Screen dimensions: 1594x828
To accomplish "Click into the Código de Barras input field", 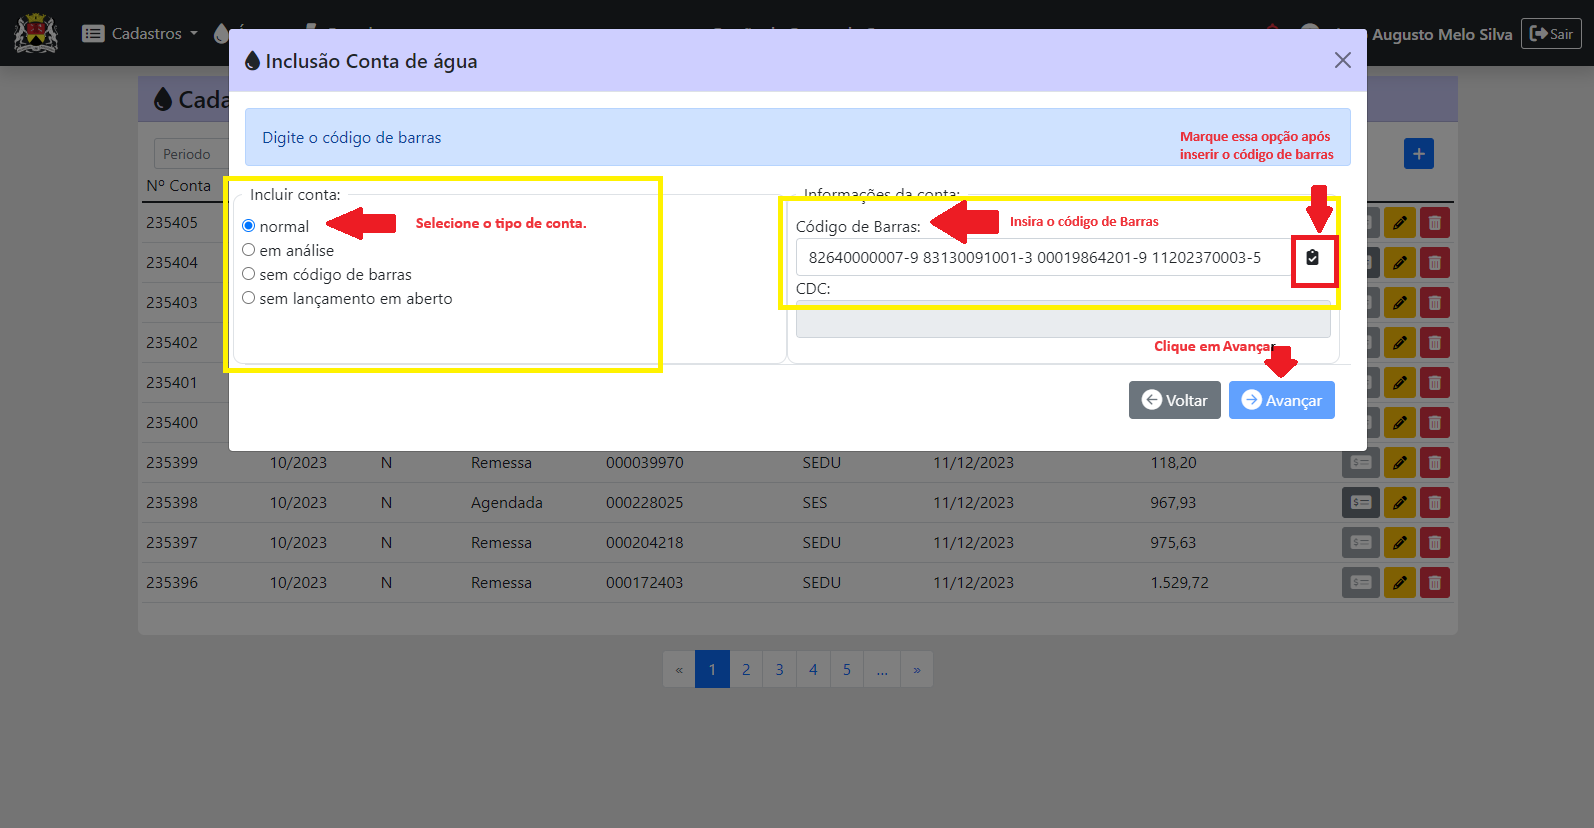I will tap(1040, 258).
